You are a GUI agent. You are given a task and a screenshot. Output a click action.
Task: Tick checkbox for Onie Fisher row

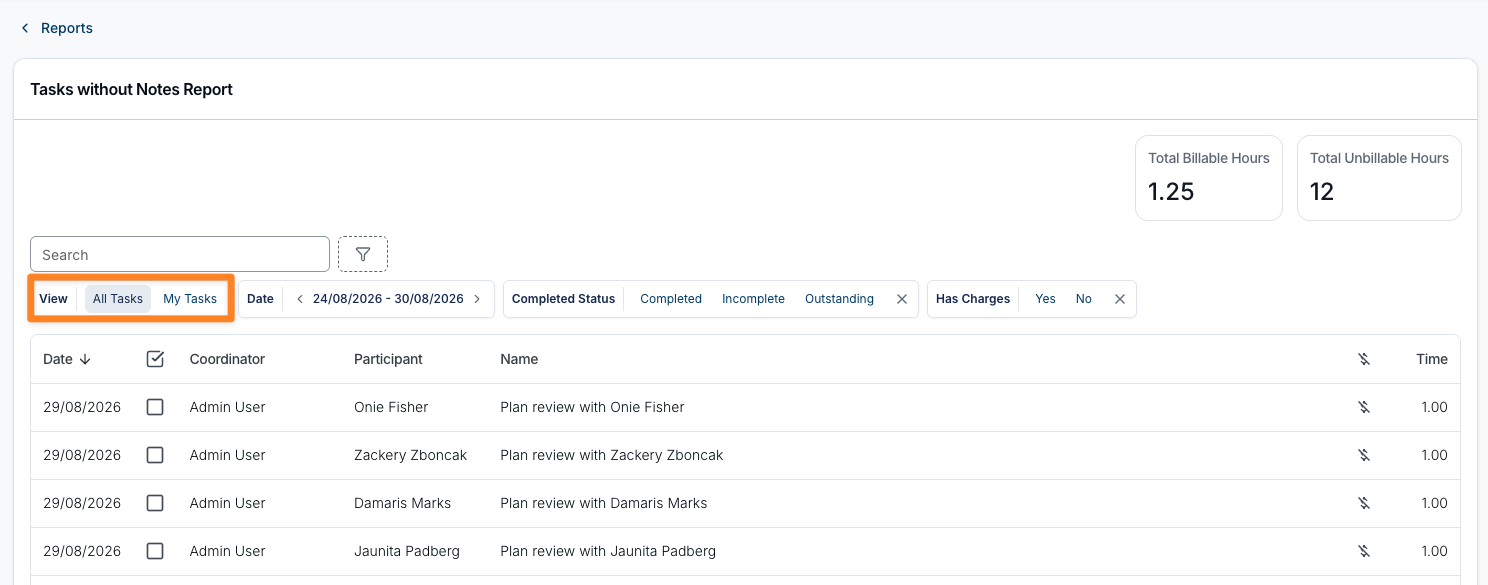155,407
